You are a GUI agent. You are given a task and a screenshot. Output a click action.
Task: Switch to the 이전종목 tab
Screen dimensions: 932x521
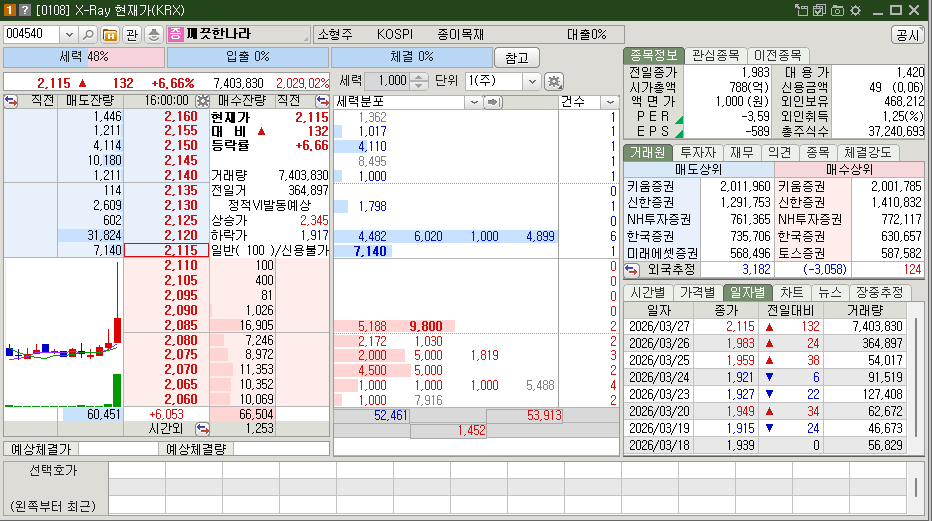tap(777, 55)
